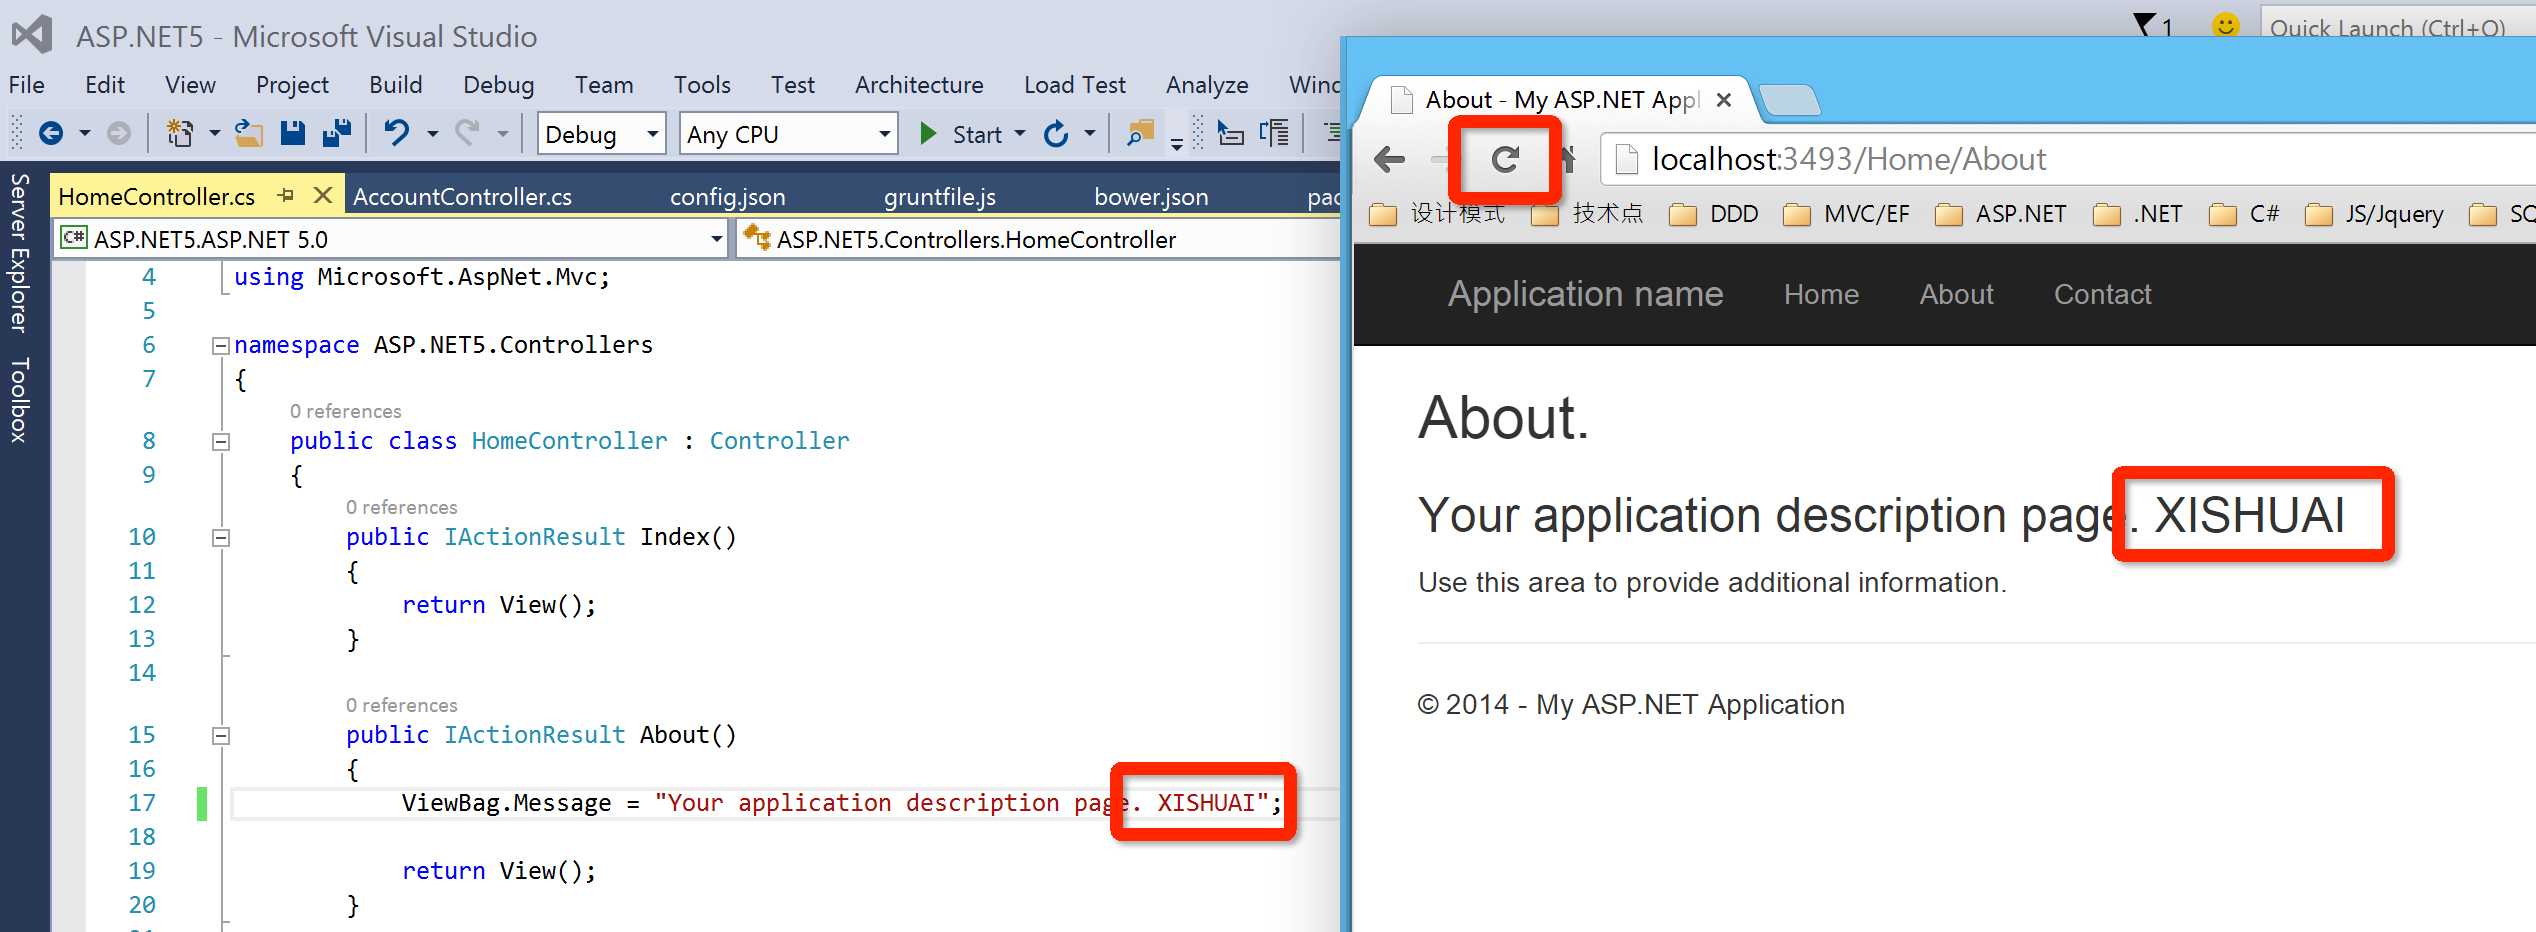Open the Undo history dropdown arrow

coord(432,133)
